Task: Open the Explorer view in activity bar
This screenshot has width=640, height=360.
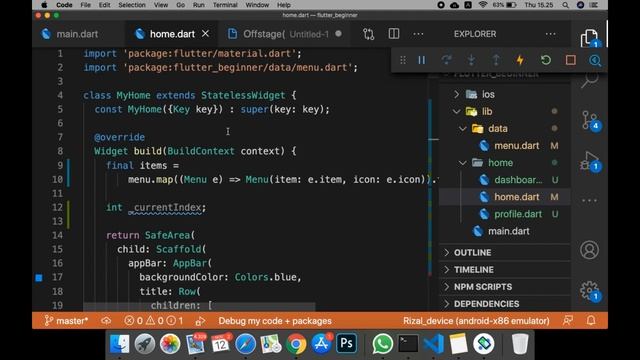Action: (x=589, y=38)
